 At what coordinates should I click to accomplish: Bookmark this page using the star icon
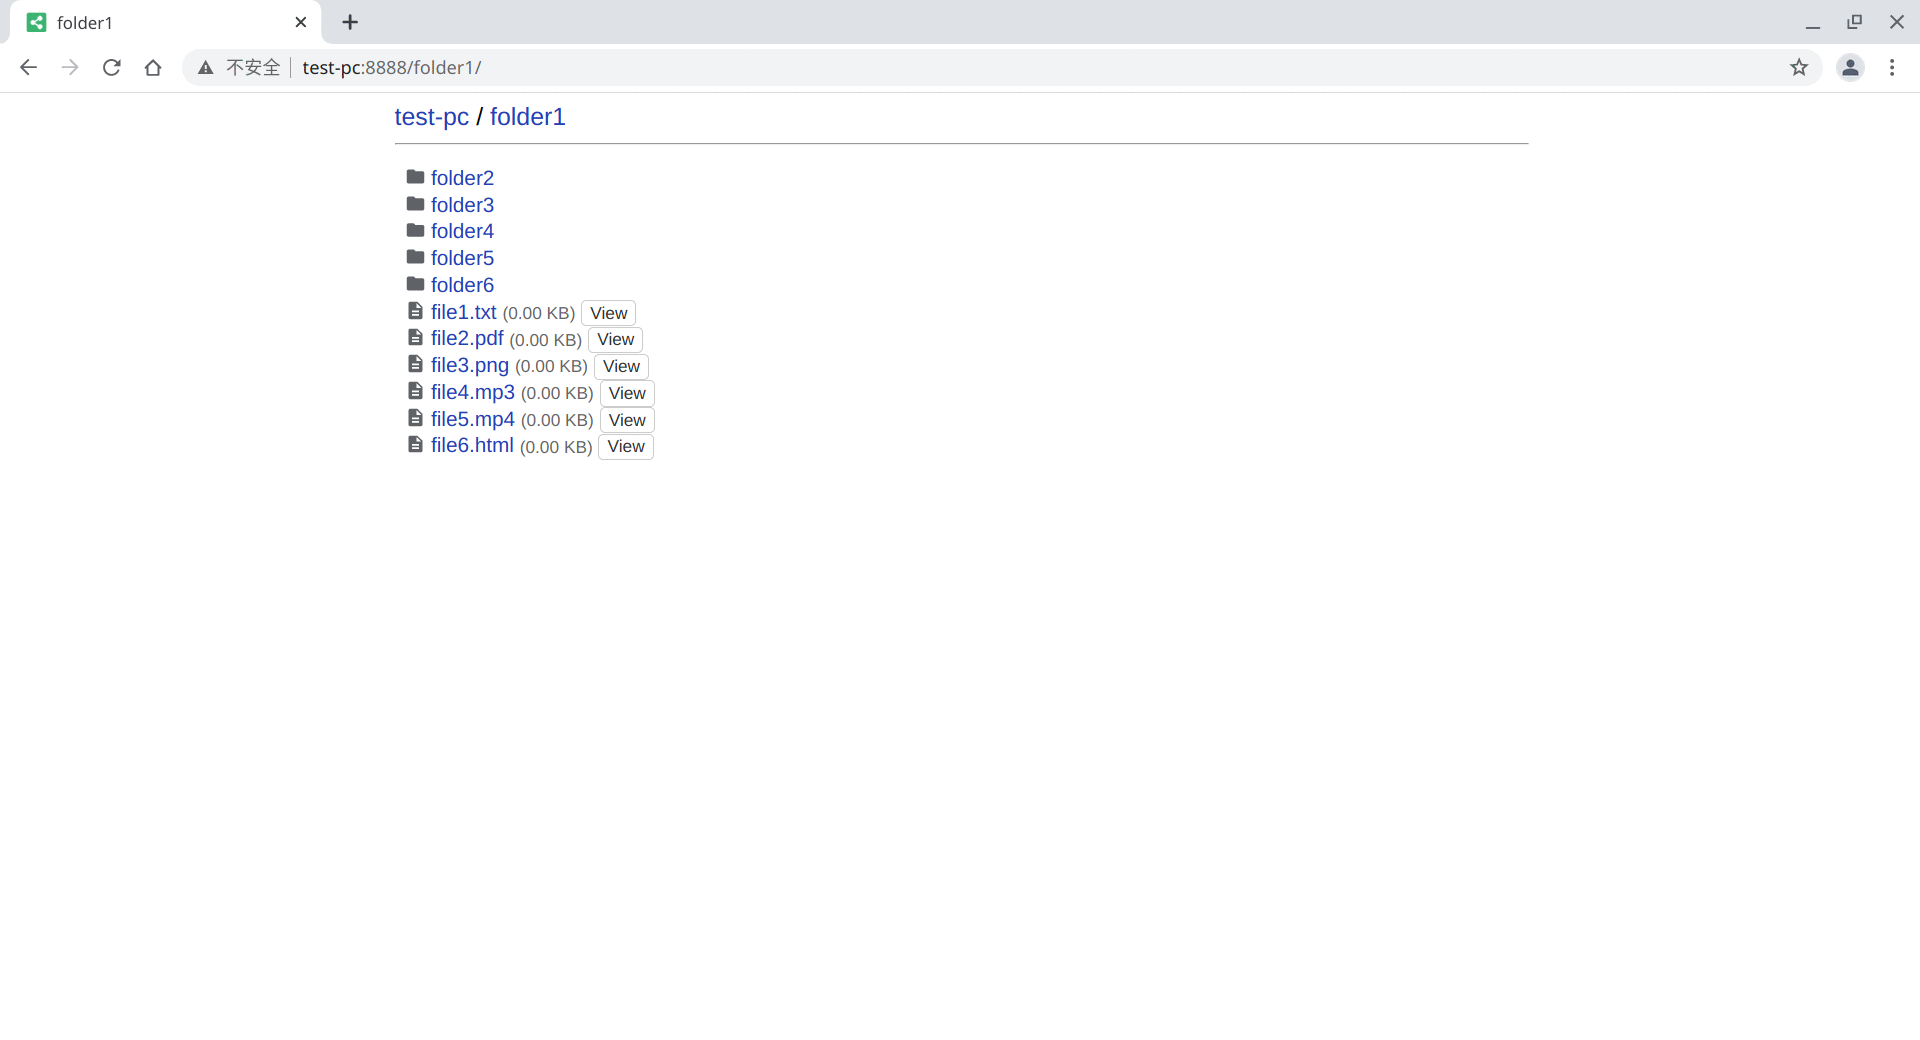pos(1800,67)
